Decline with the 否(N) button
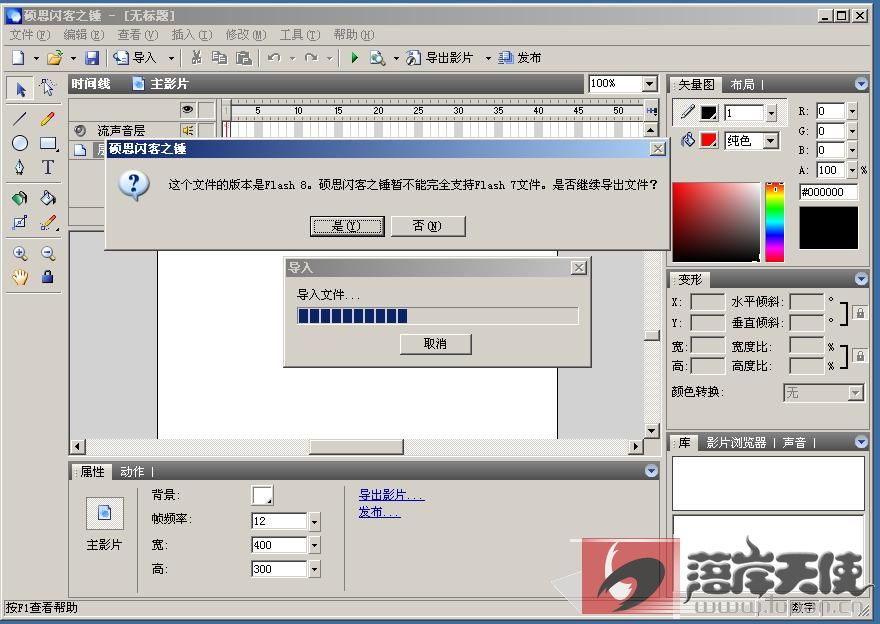The image size is (880, 624). click(428, 226)
